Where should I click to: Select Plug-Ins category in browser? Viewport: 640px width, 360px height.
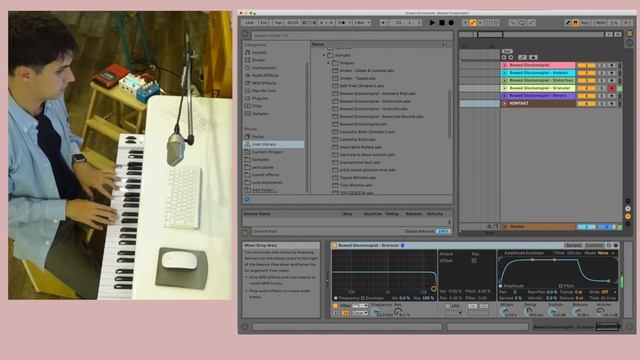click(260, 98)
